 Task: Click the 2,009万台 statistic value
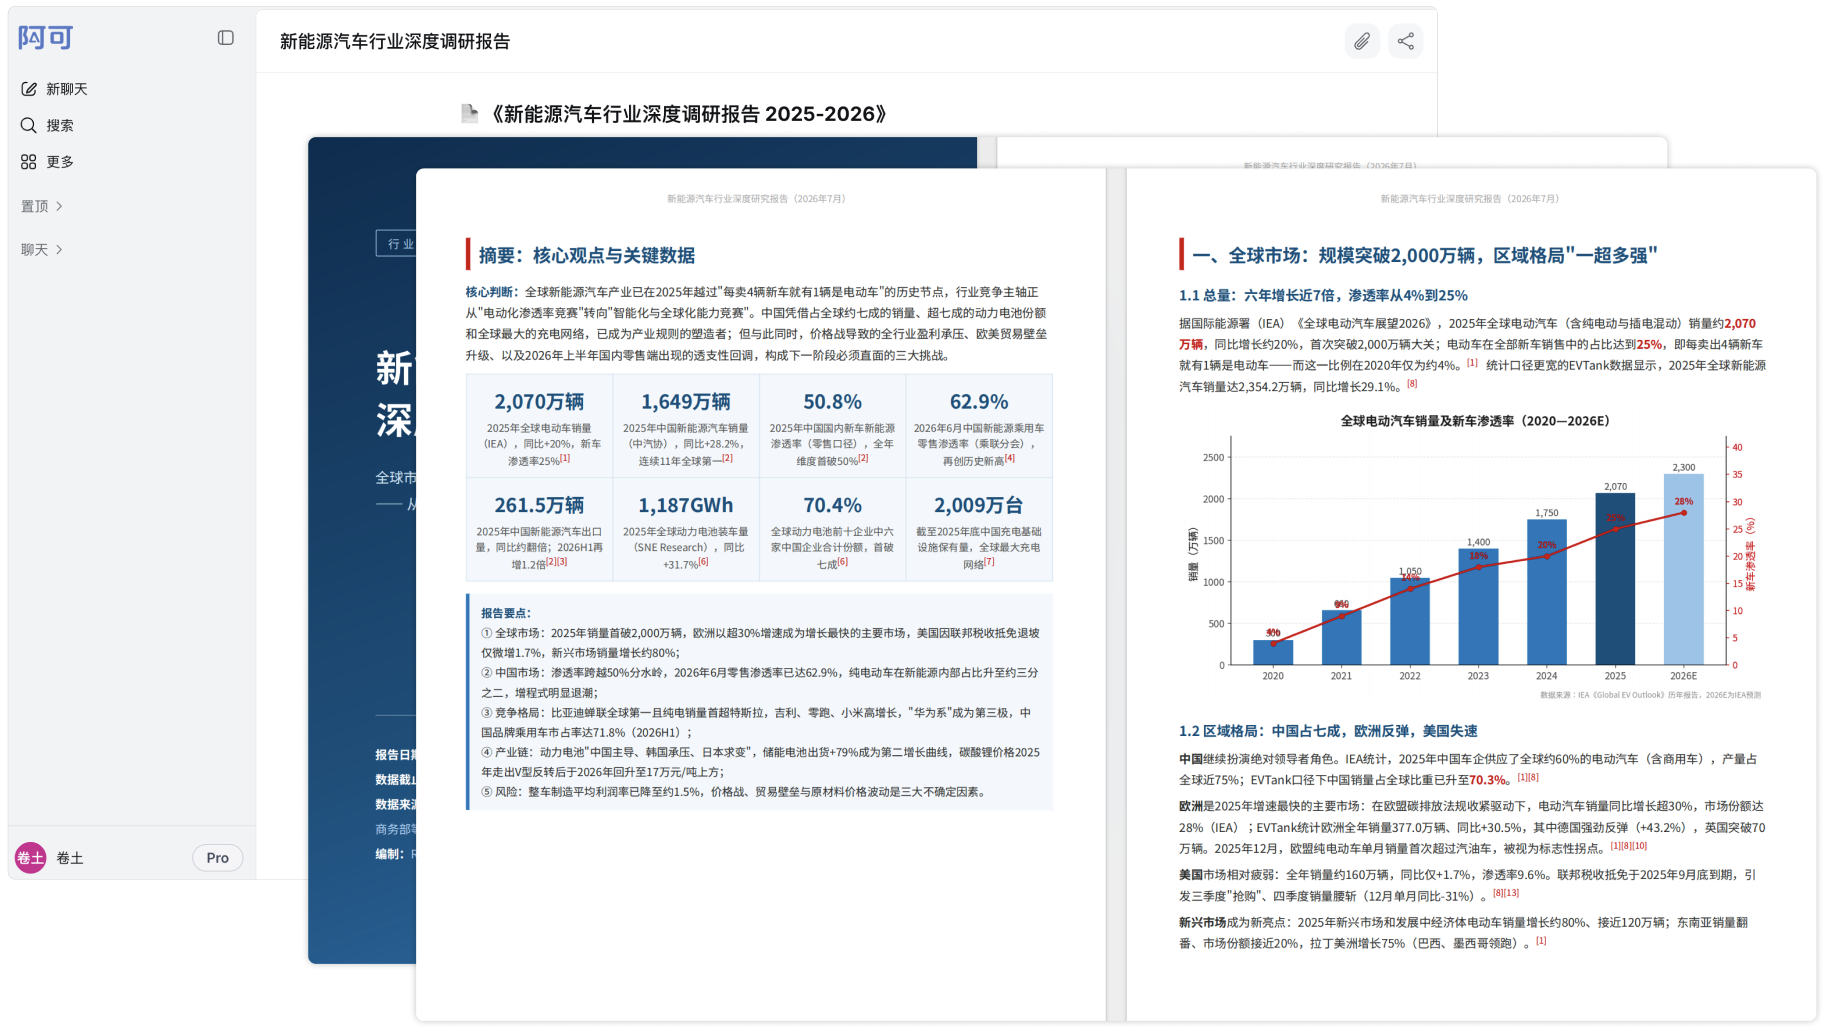tap(979, 506)
